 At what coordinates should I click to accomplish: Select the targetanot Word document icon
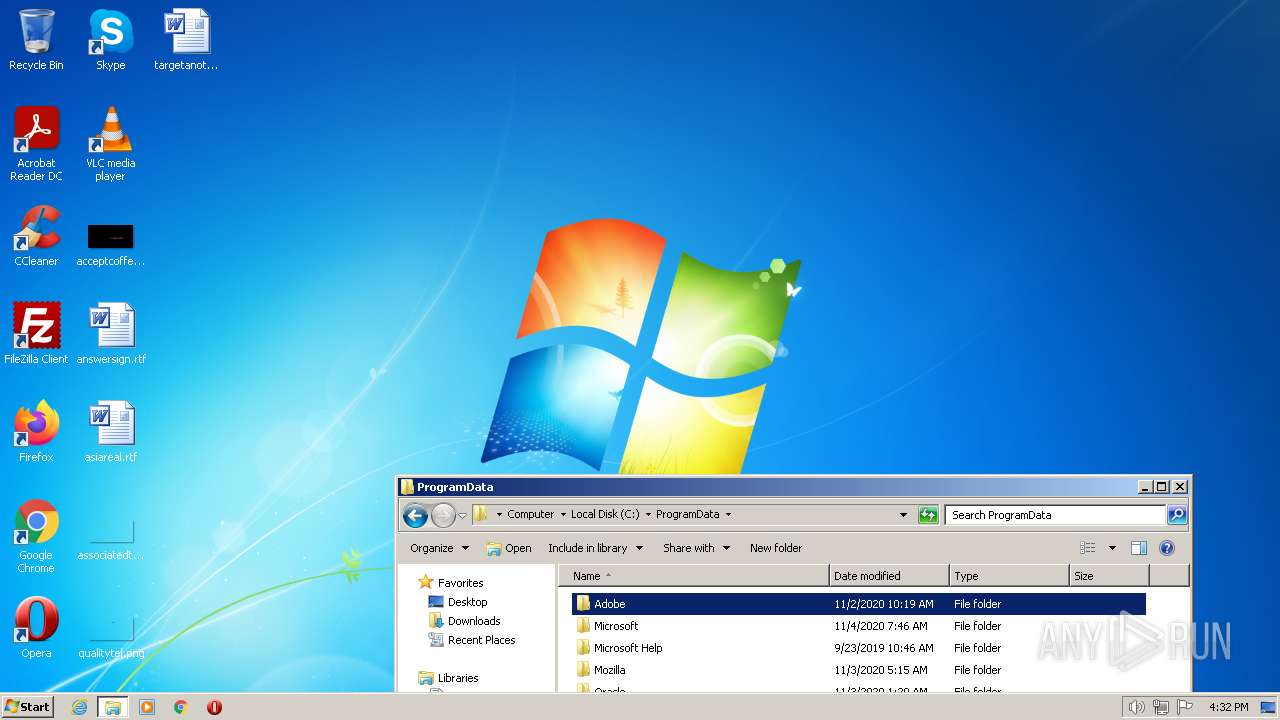pyautogui.click(x=186, y=40)
